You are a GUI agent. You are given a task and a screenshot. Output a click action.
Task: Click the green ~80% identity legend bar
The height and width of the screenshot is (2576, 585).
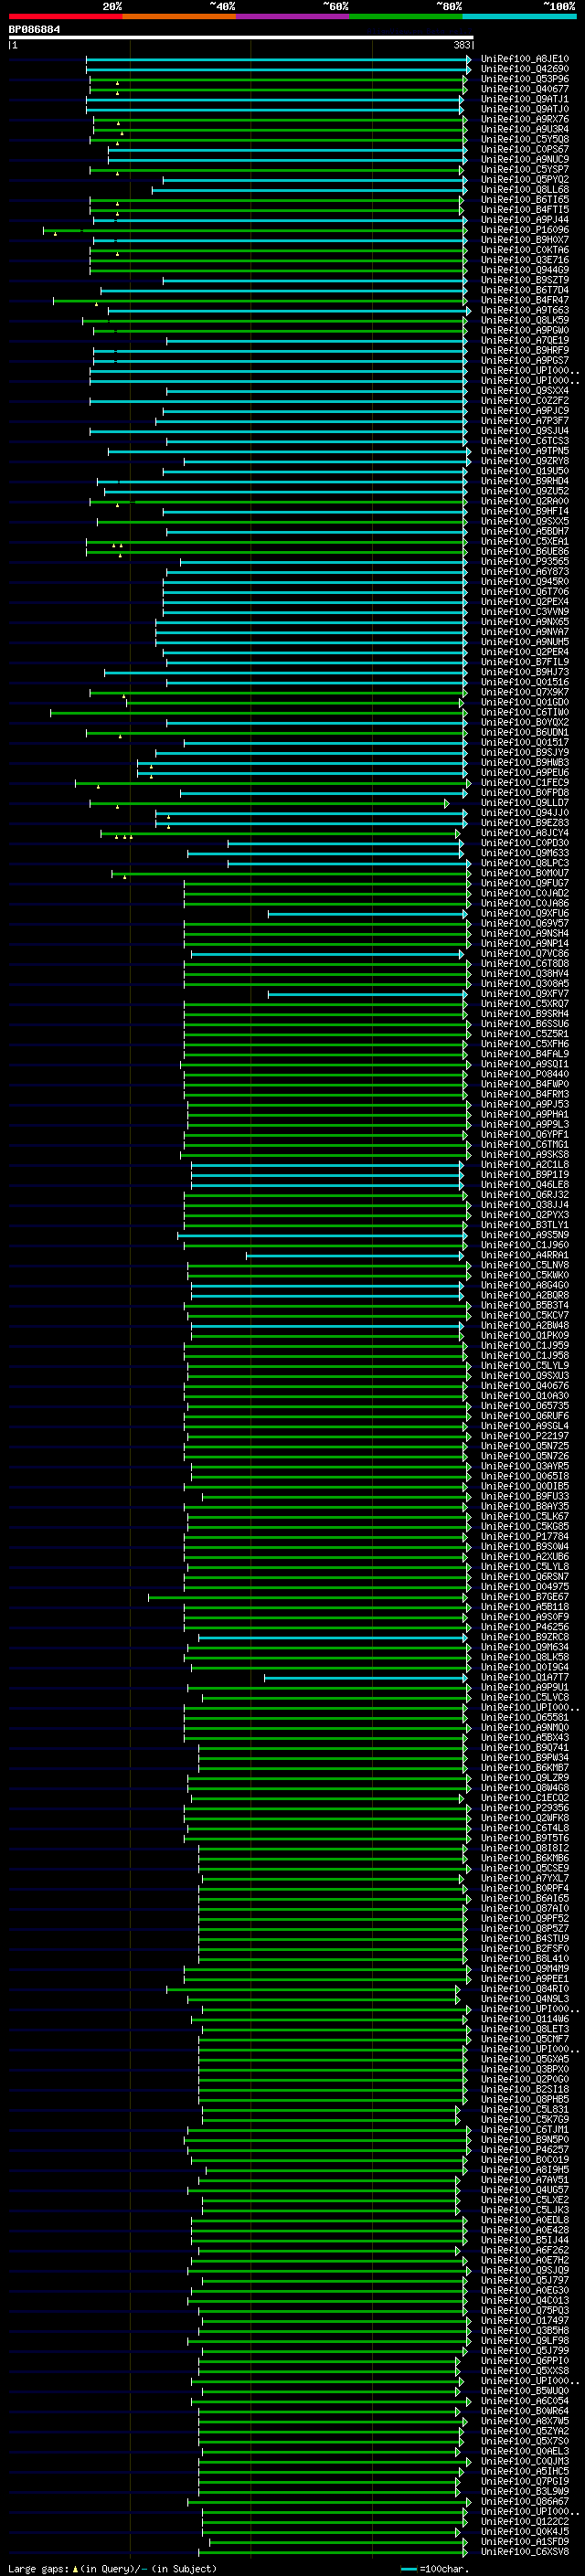(x=406, y=16)
